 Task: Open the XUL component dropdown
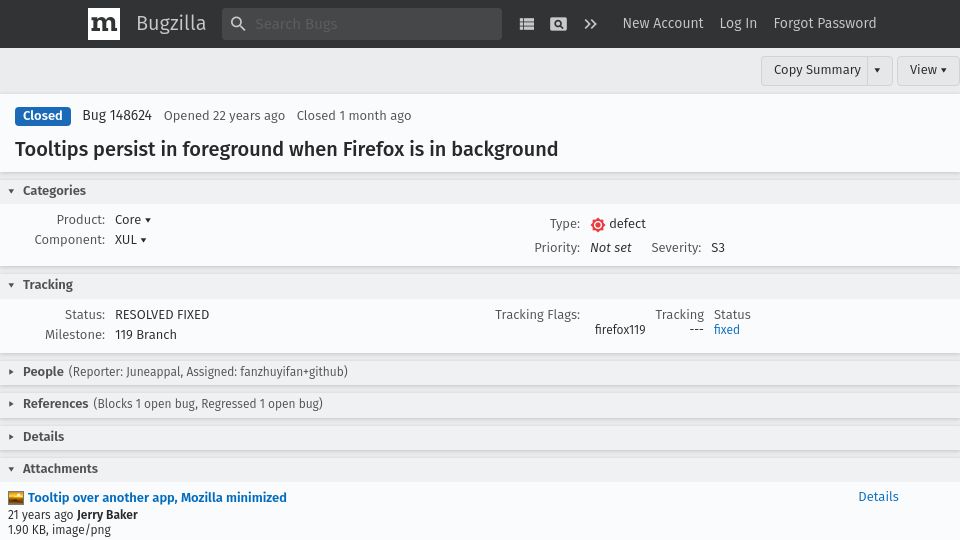130,239
